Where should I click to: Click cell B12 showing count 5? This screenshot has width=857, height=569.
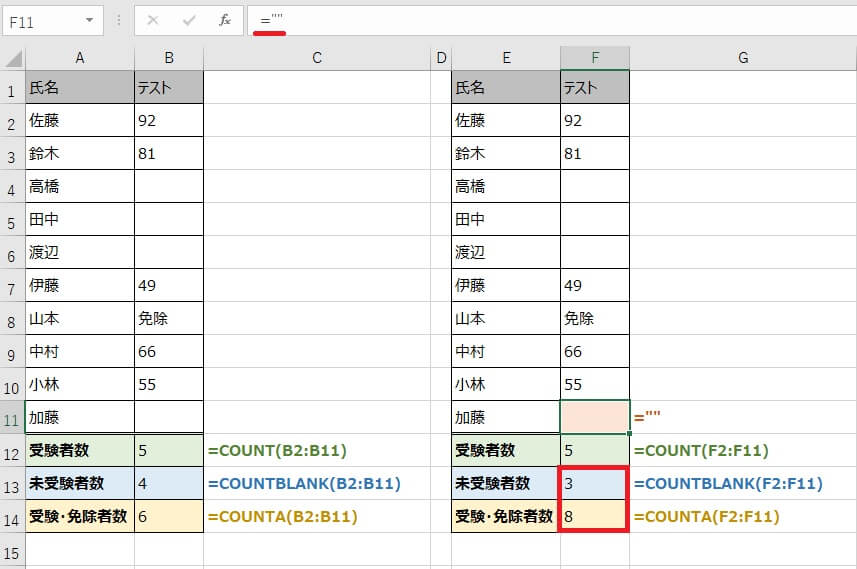[x=169, y=451]
